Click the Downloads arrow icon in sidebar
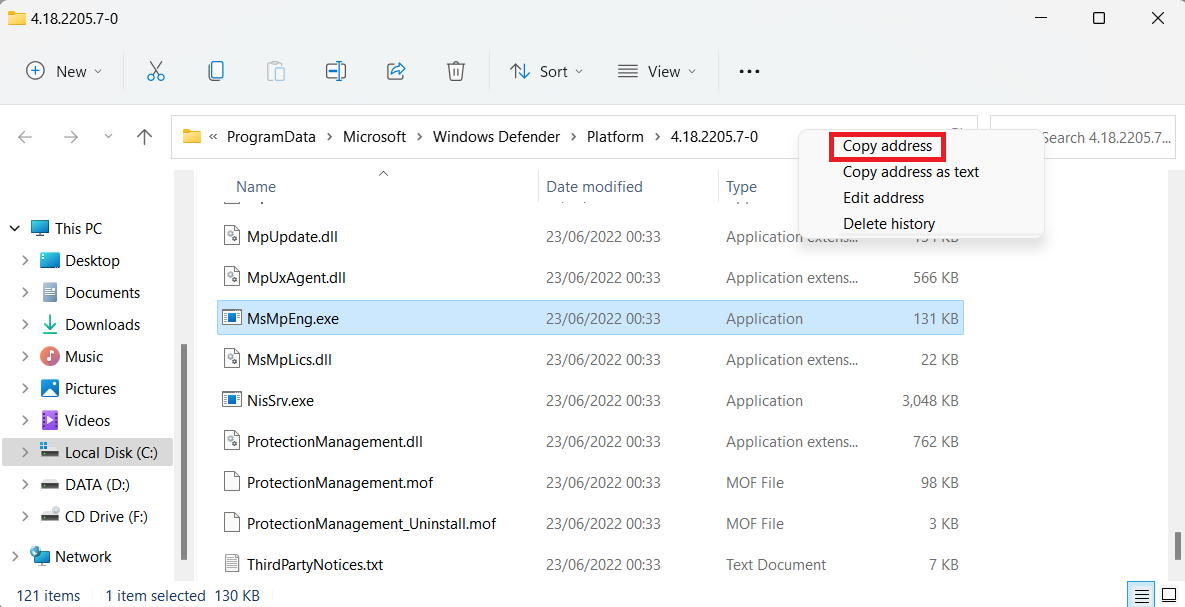The image size is (1185, 607). coord(50,324)
